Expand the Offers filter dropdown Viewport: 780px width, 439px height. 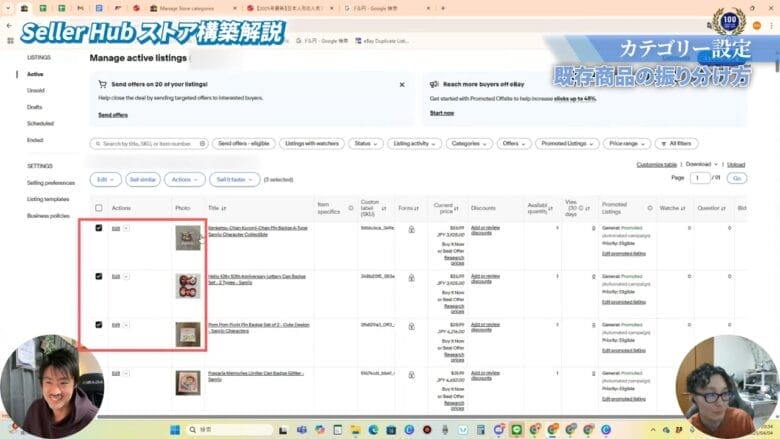514,144
